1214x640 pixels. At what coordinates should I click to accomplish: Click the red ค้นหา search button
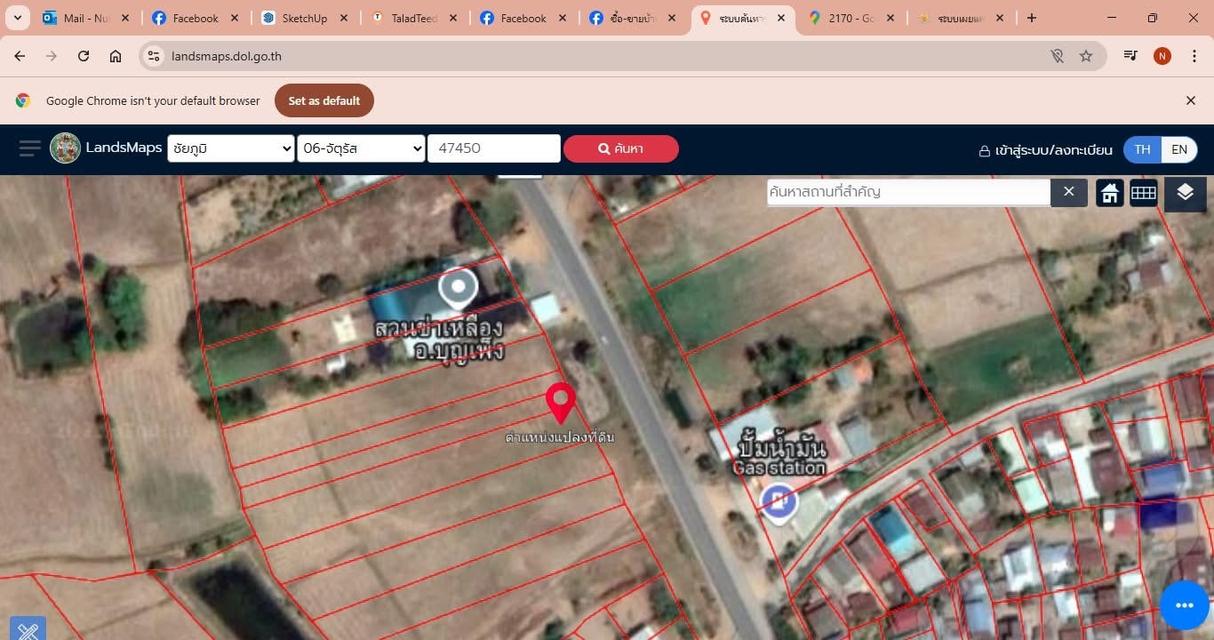(x=621, y=148)
